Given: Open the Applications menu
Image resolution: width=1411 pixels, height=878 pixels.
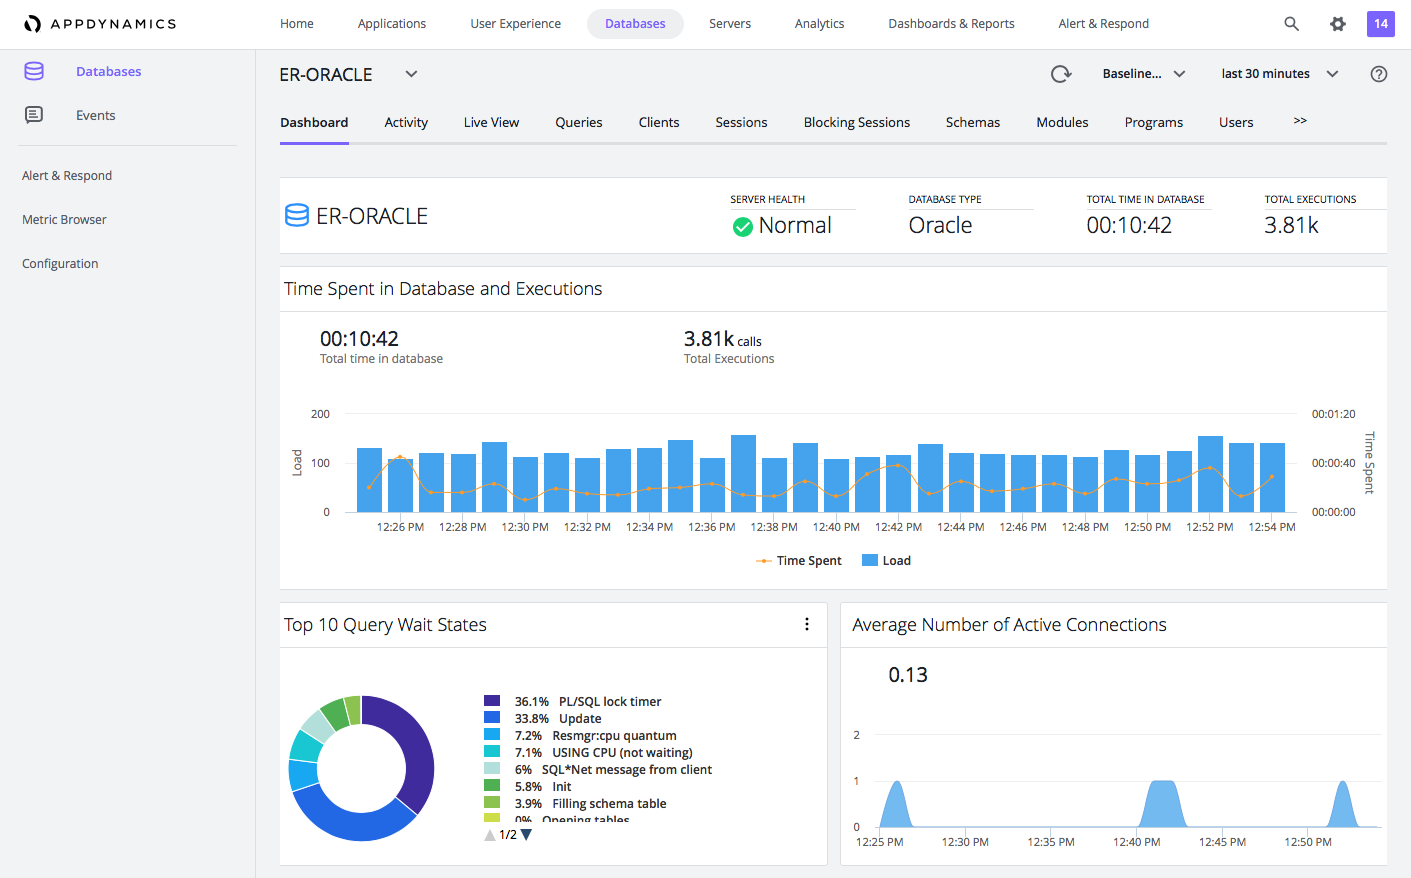Looking at the screenshot, I should coord(392,24).
